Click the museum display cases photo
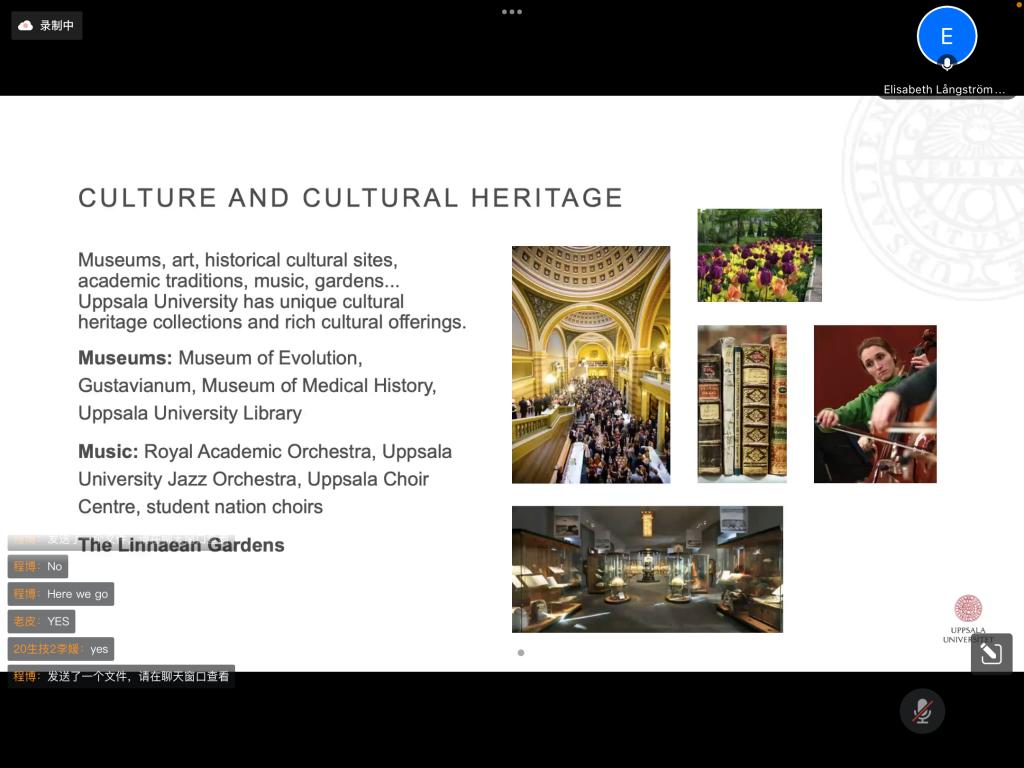 (647, 569)
